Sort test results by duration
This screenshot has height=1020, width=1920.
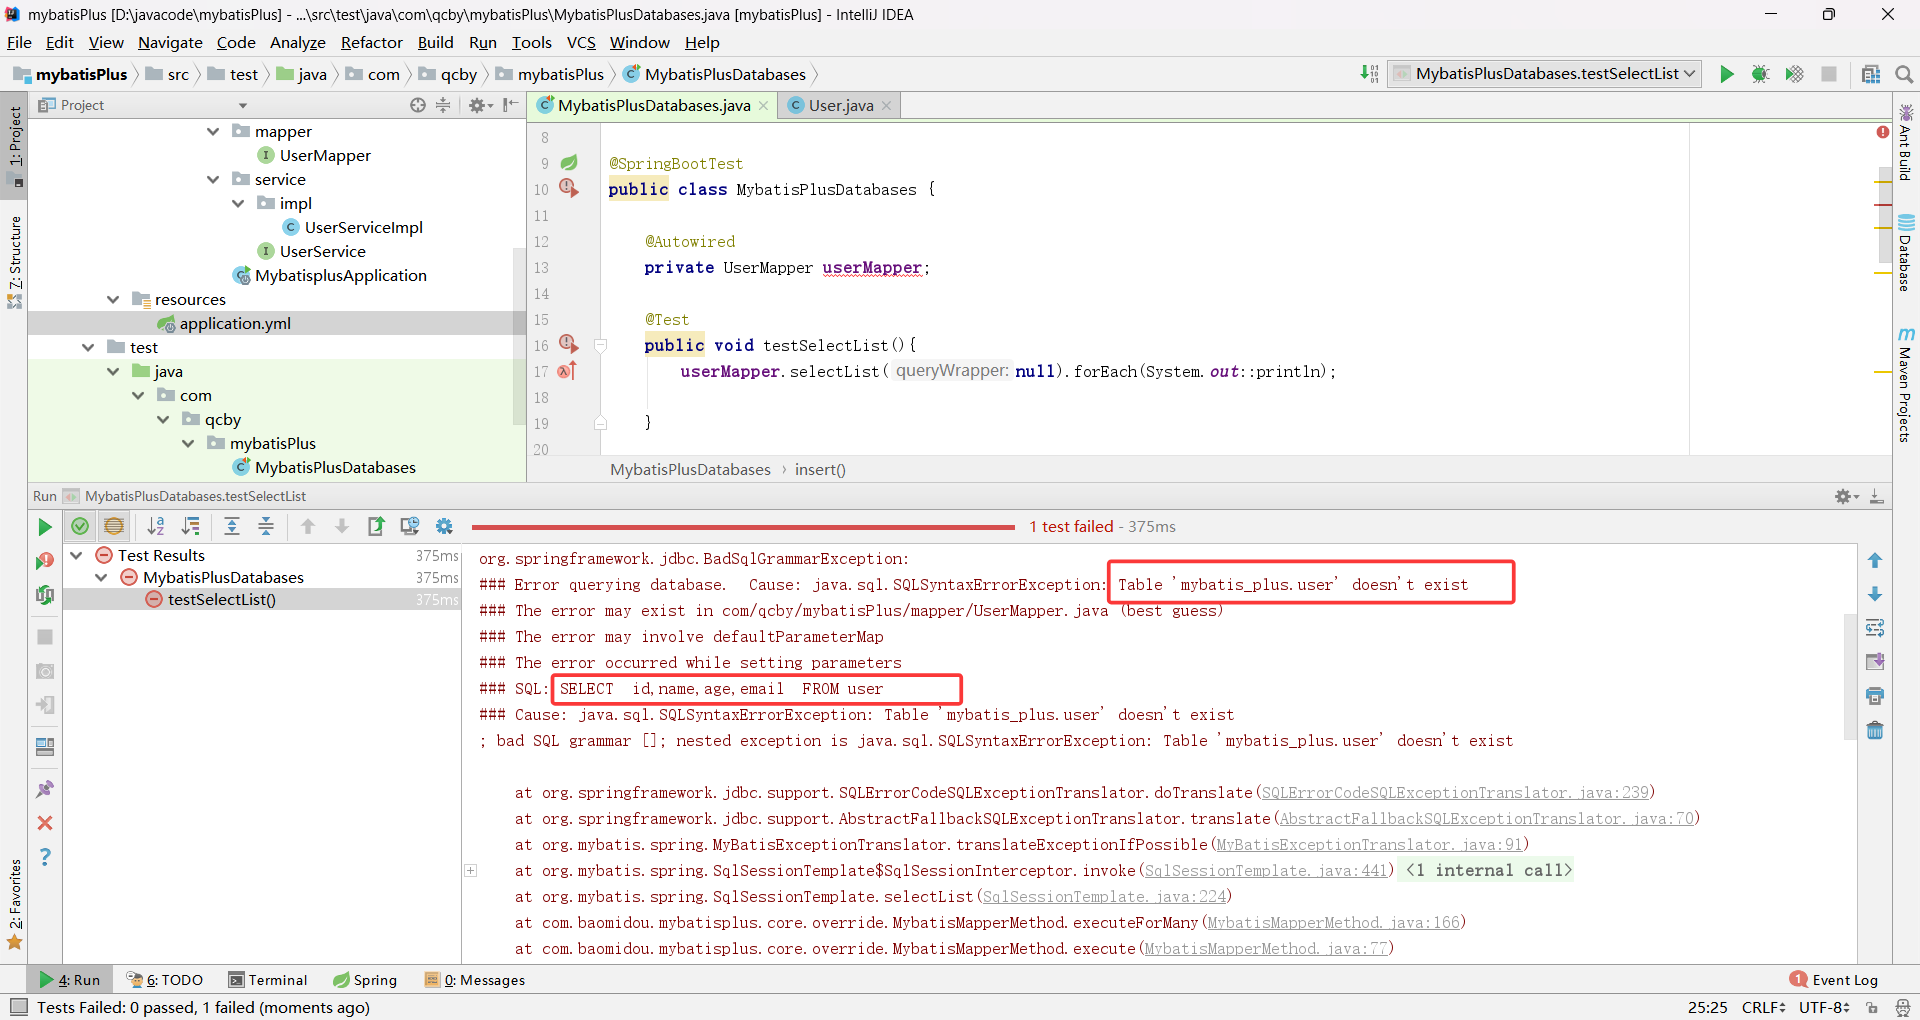190,526
